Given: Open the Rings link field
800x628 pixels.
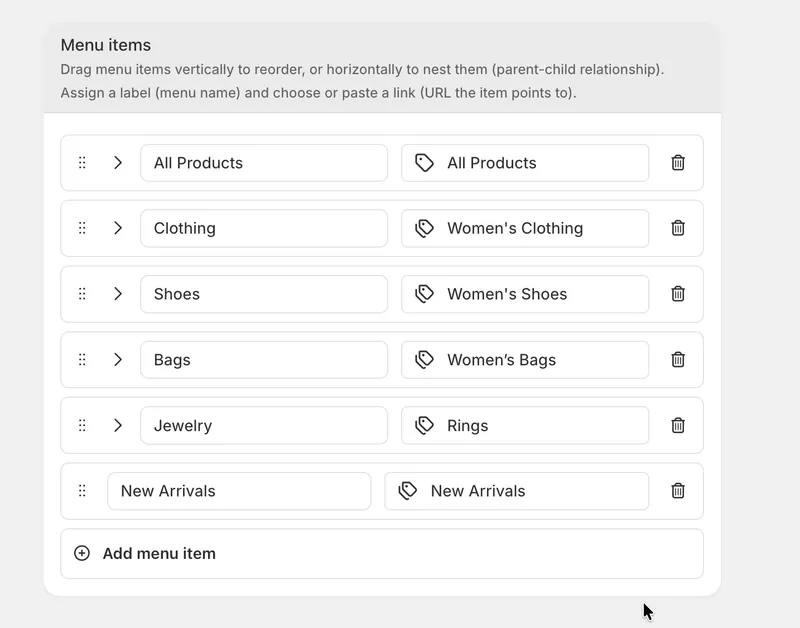Looking at the screenshot, I should (x=525, y=425).
